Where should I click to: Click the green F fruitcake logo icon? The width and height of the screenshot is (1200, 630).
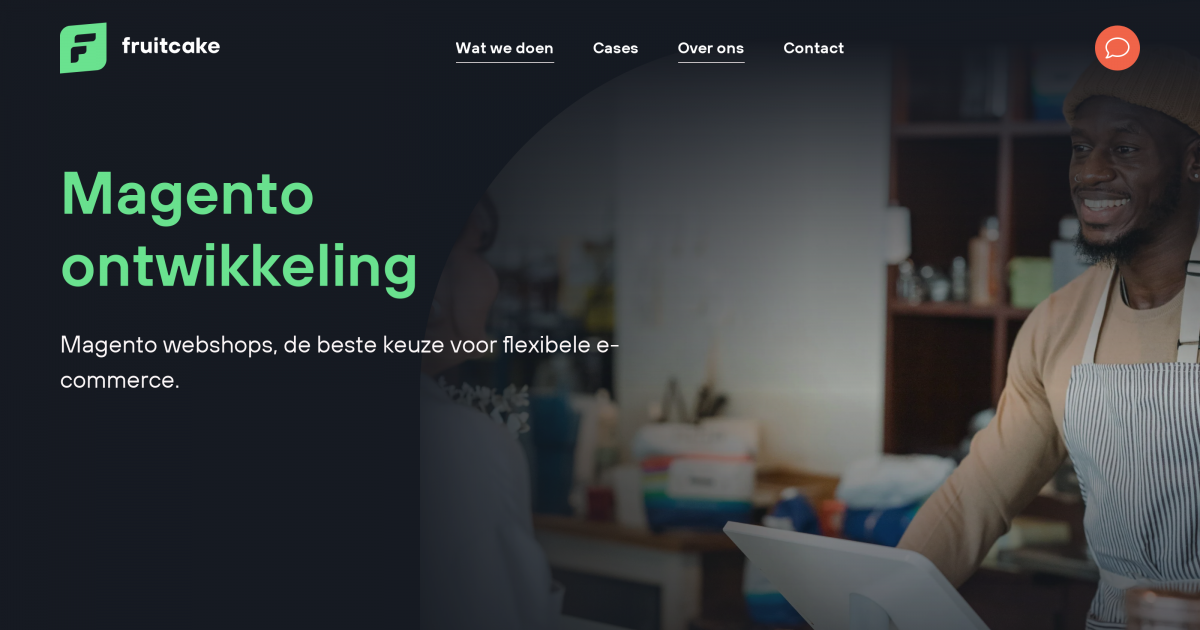click(x=83, y=48)
